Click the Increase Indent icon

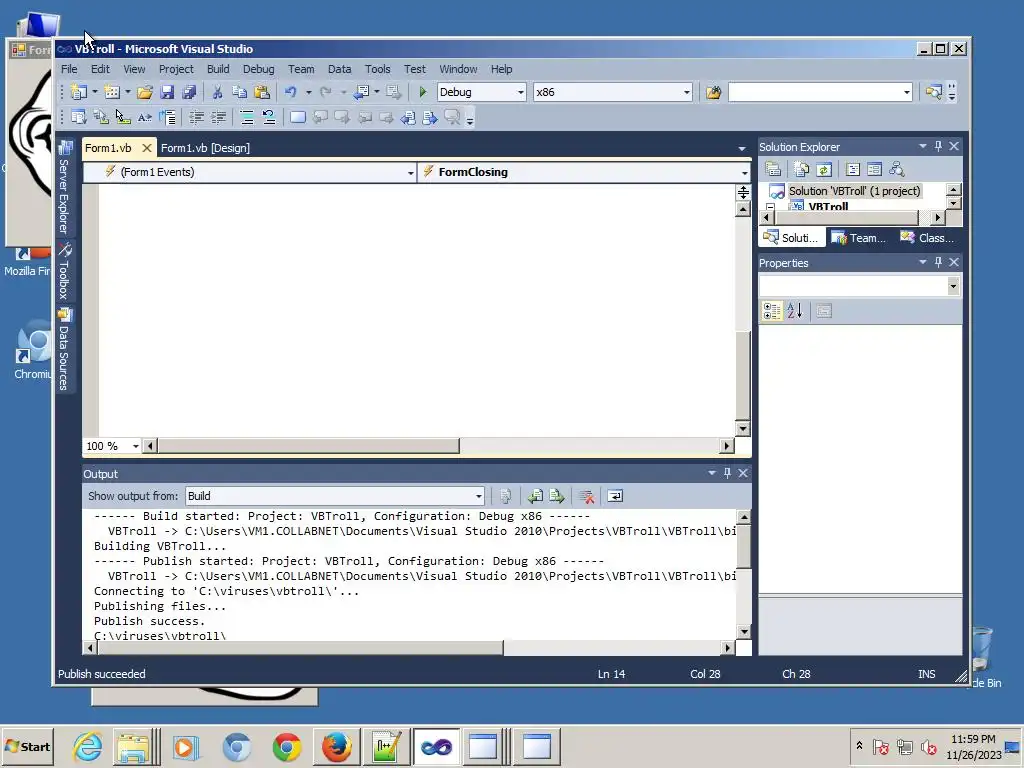click(x=218, y=118)
